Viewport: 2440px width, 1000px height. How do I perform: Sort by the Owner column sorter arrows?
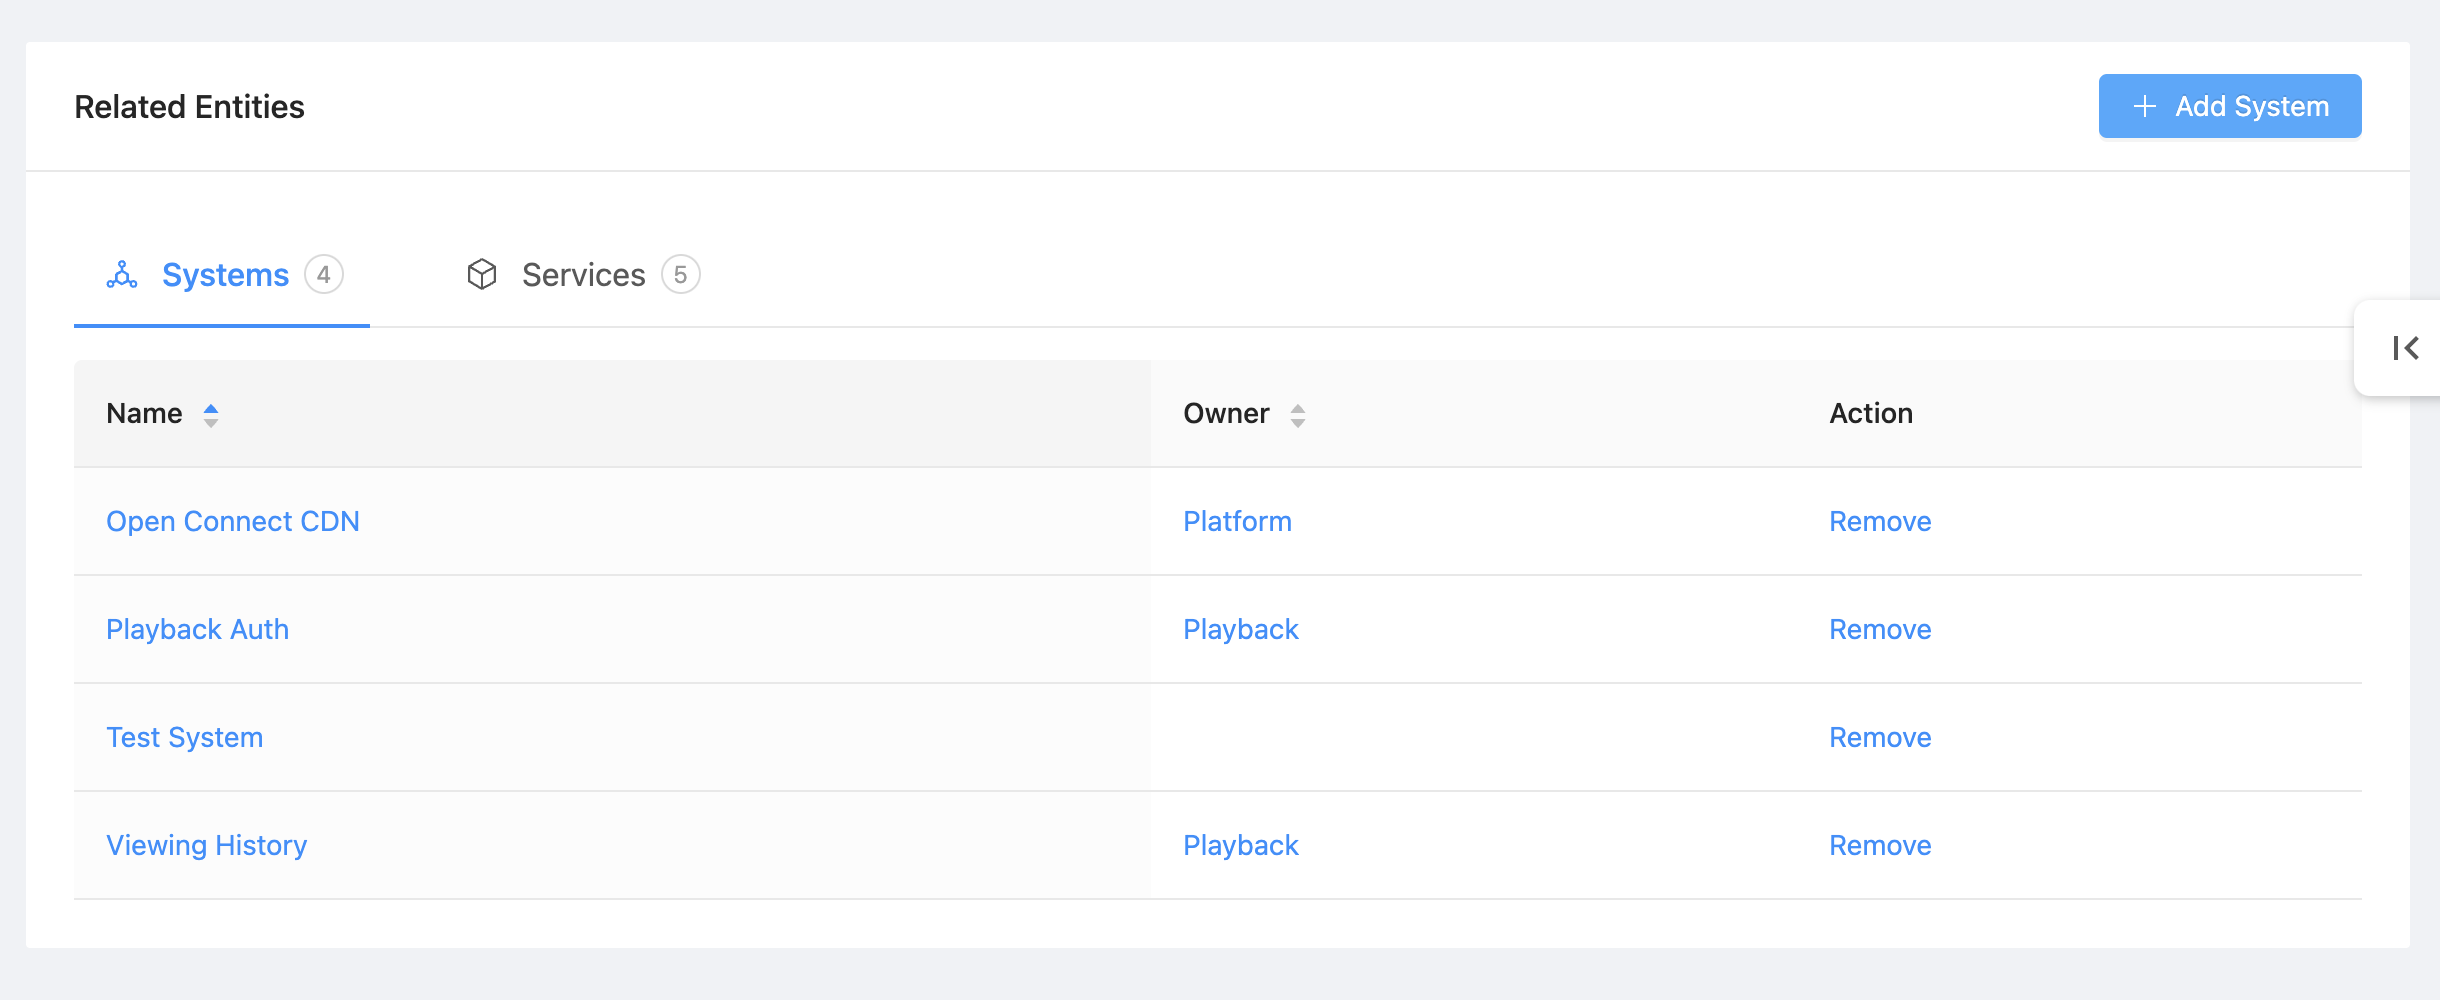click(x=1297, y=415)
